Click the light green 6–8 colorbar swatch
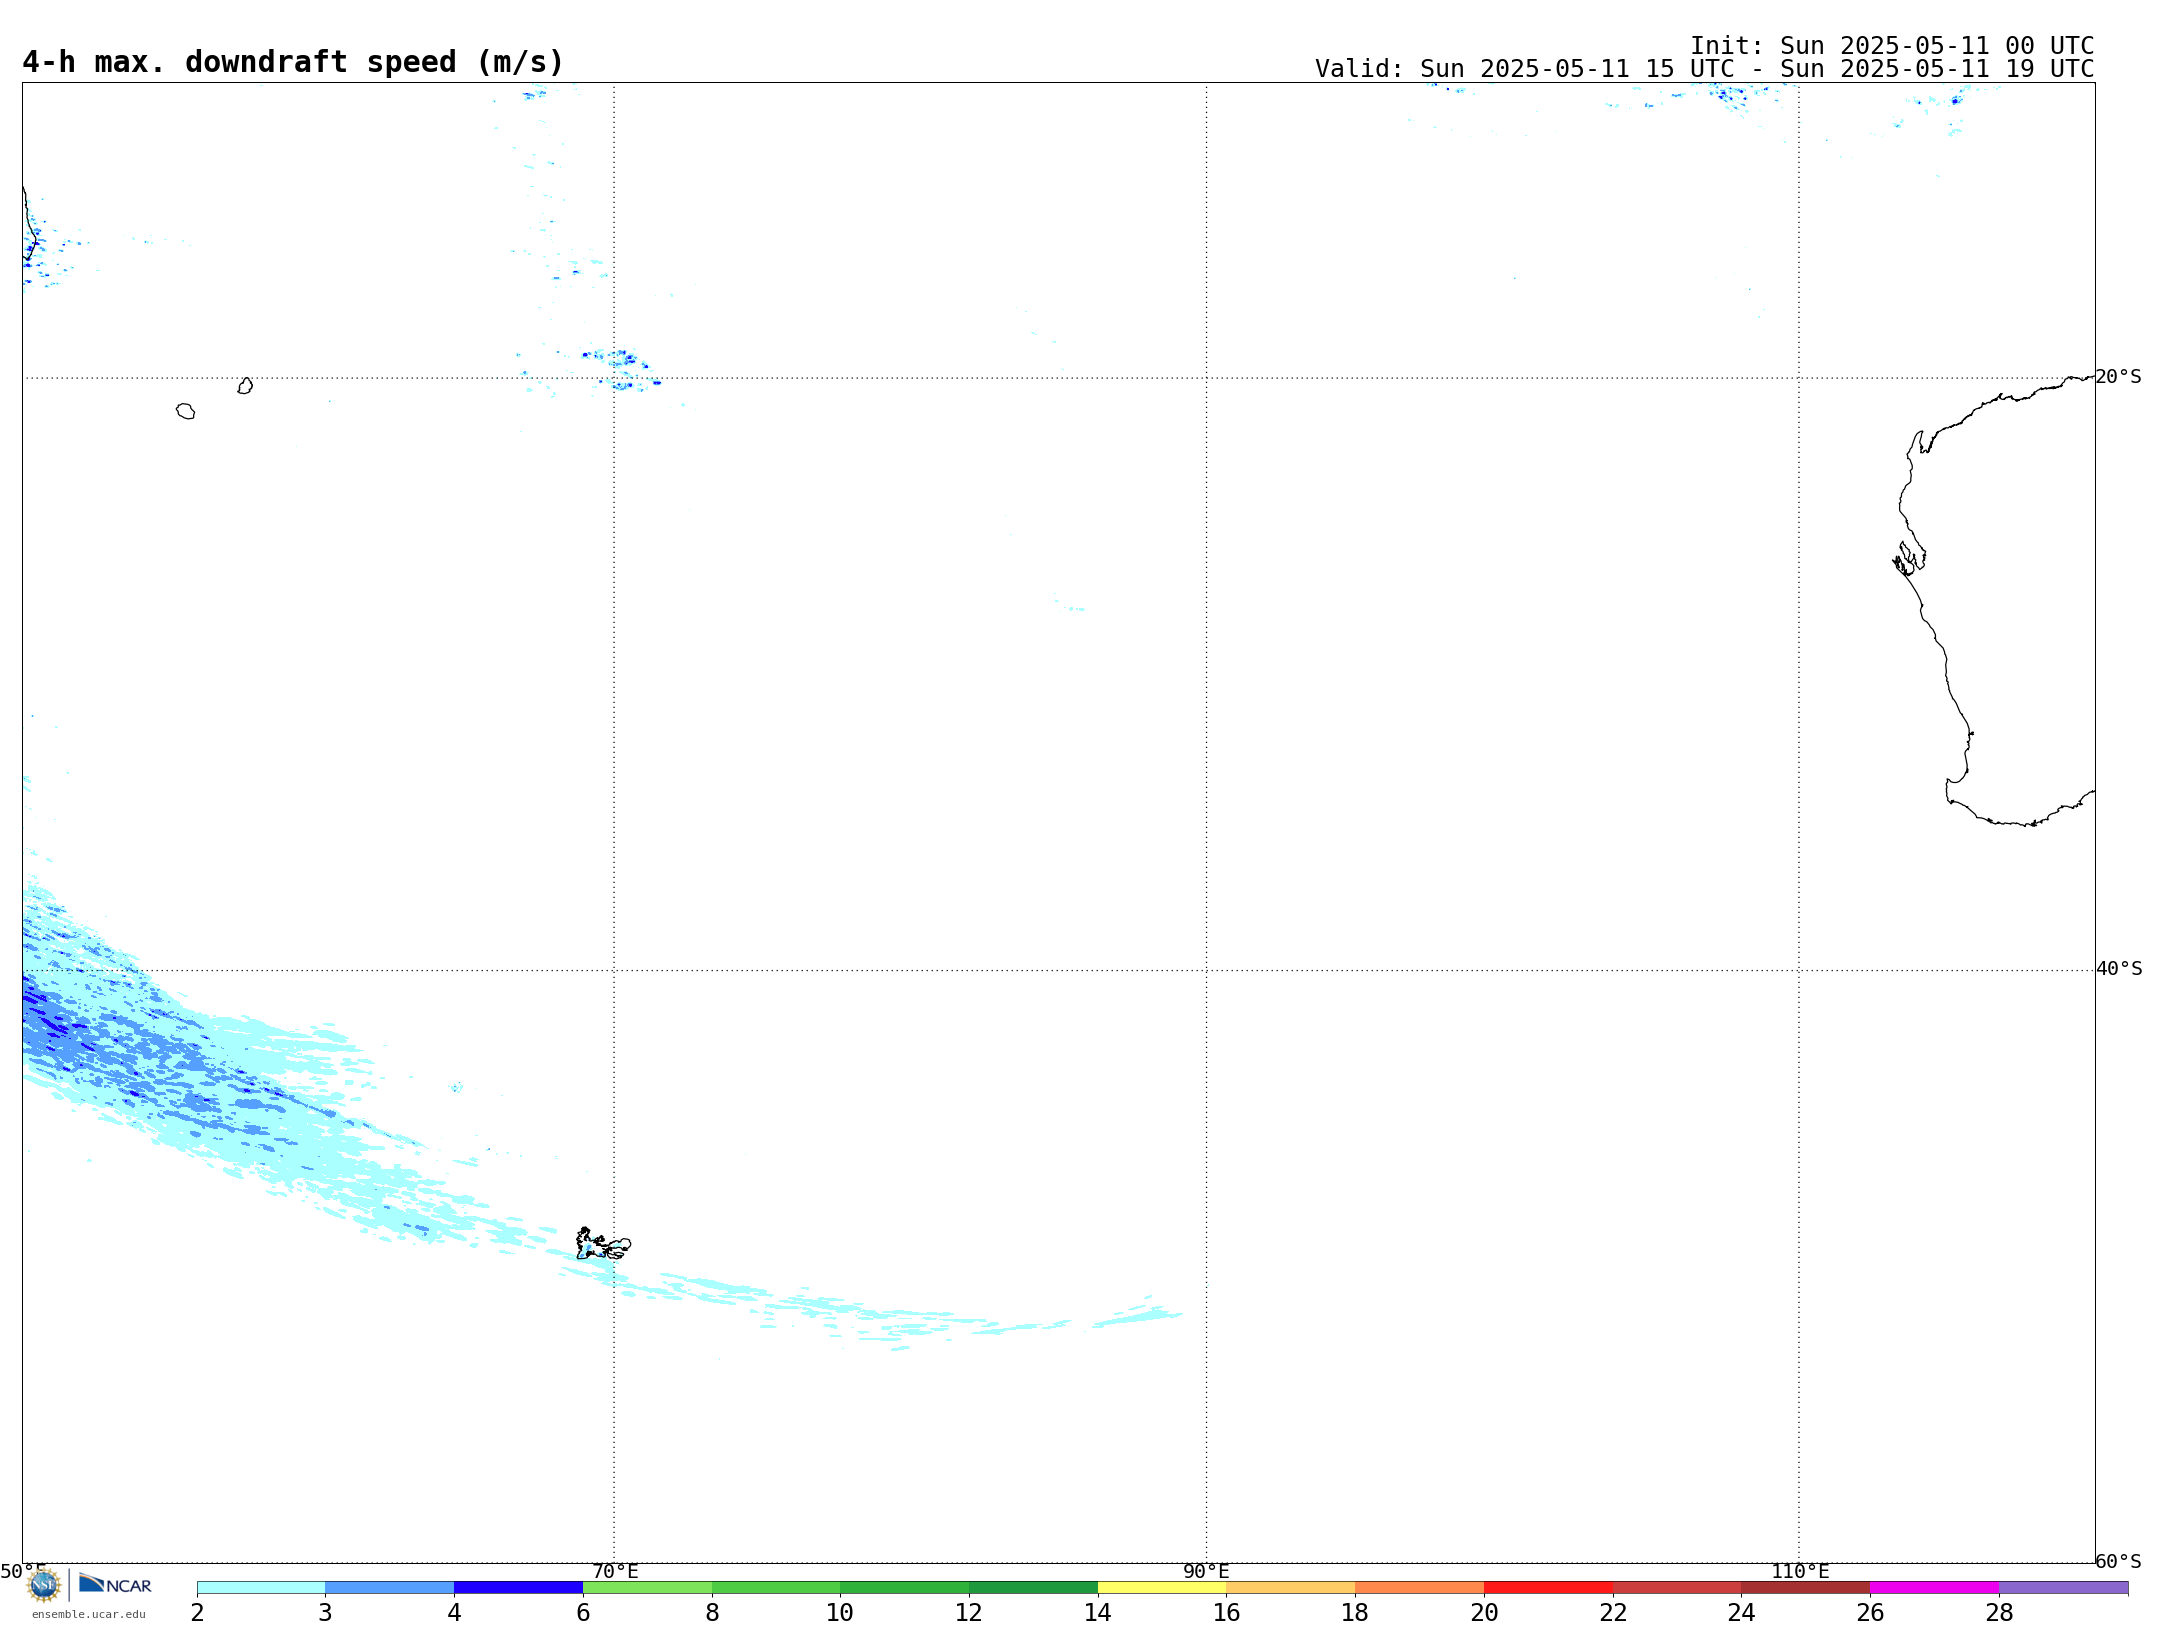This screenshot has width=2160, height=1626. tap(647, 1588)
